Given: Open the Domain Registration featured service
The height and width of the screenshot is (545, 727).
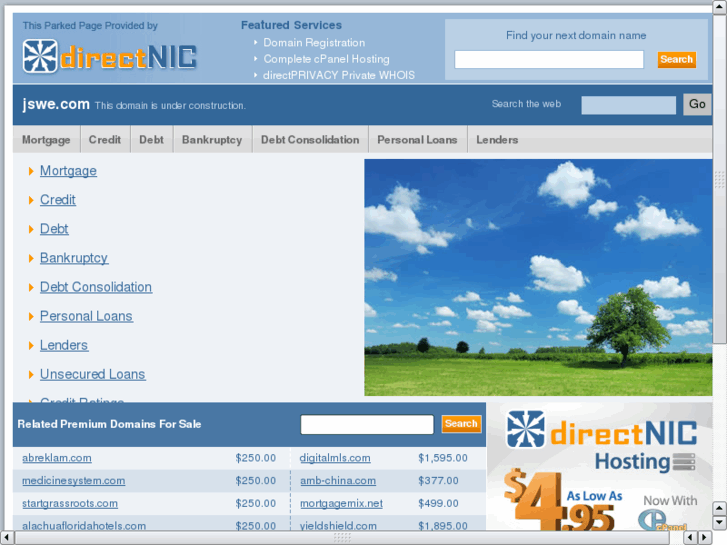Looking at the screenshot, I should (x=314, y=43).
